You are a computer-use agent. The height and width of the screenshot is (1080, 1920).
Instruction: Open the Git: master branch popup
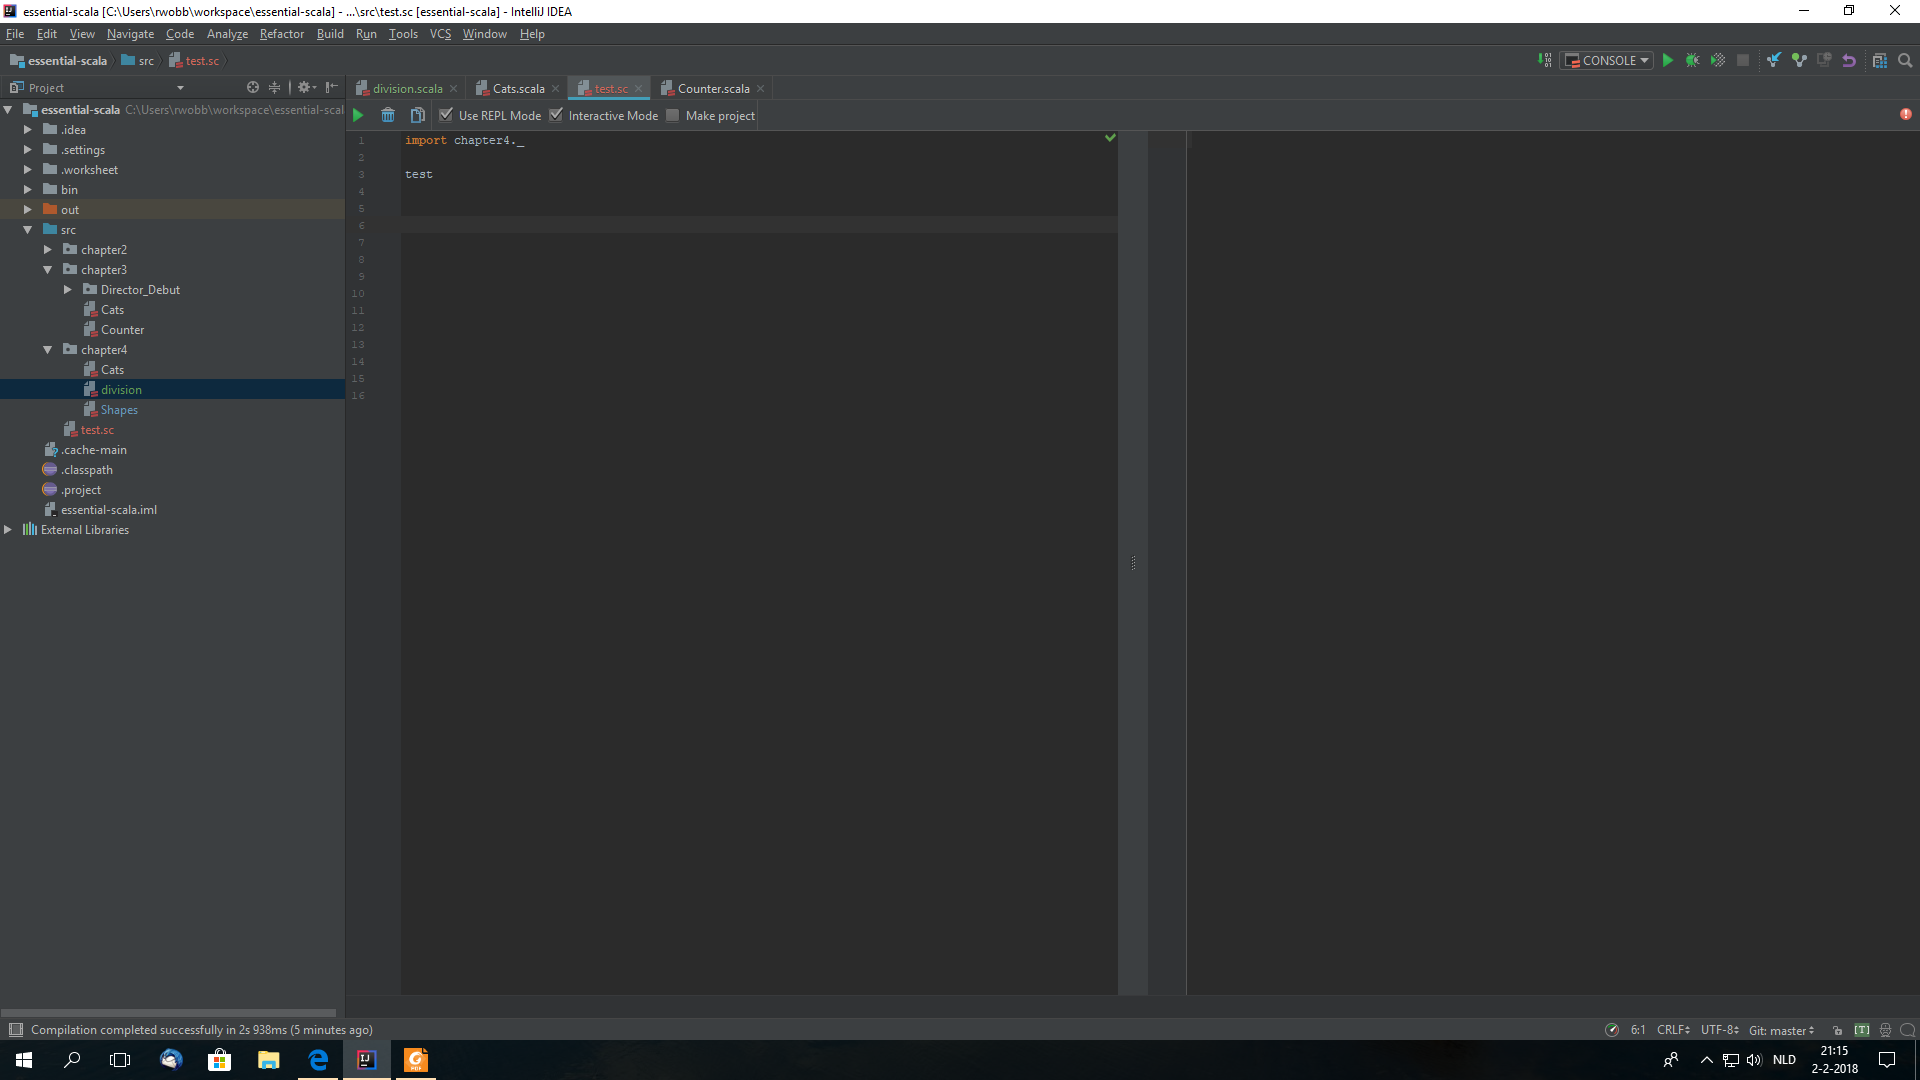pyautogui.click(x=1781, y=1030)
